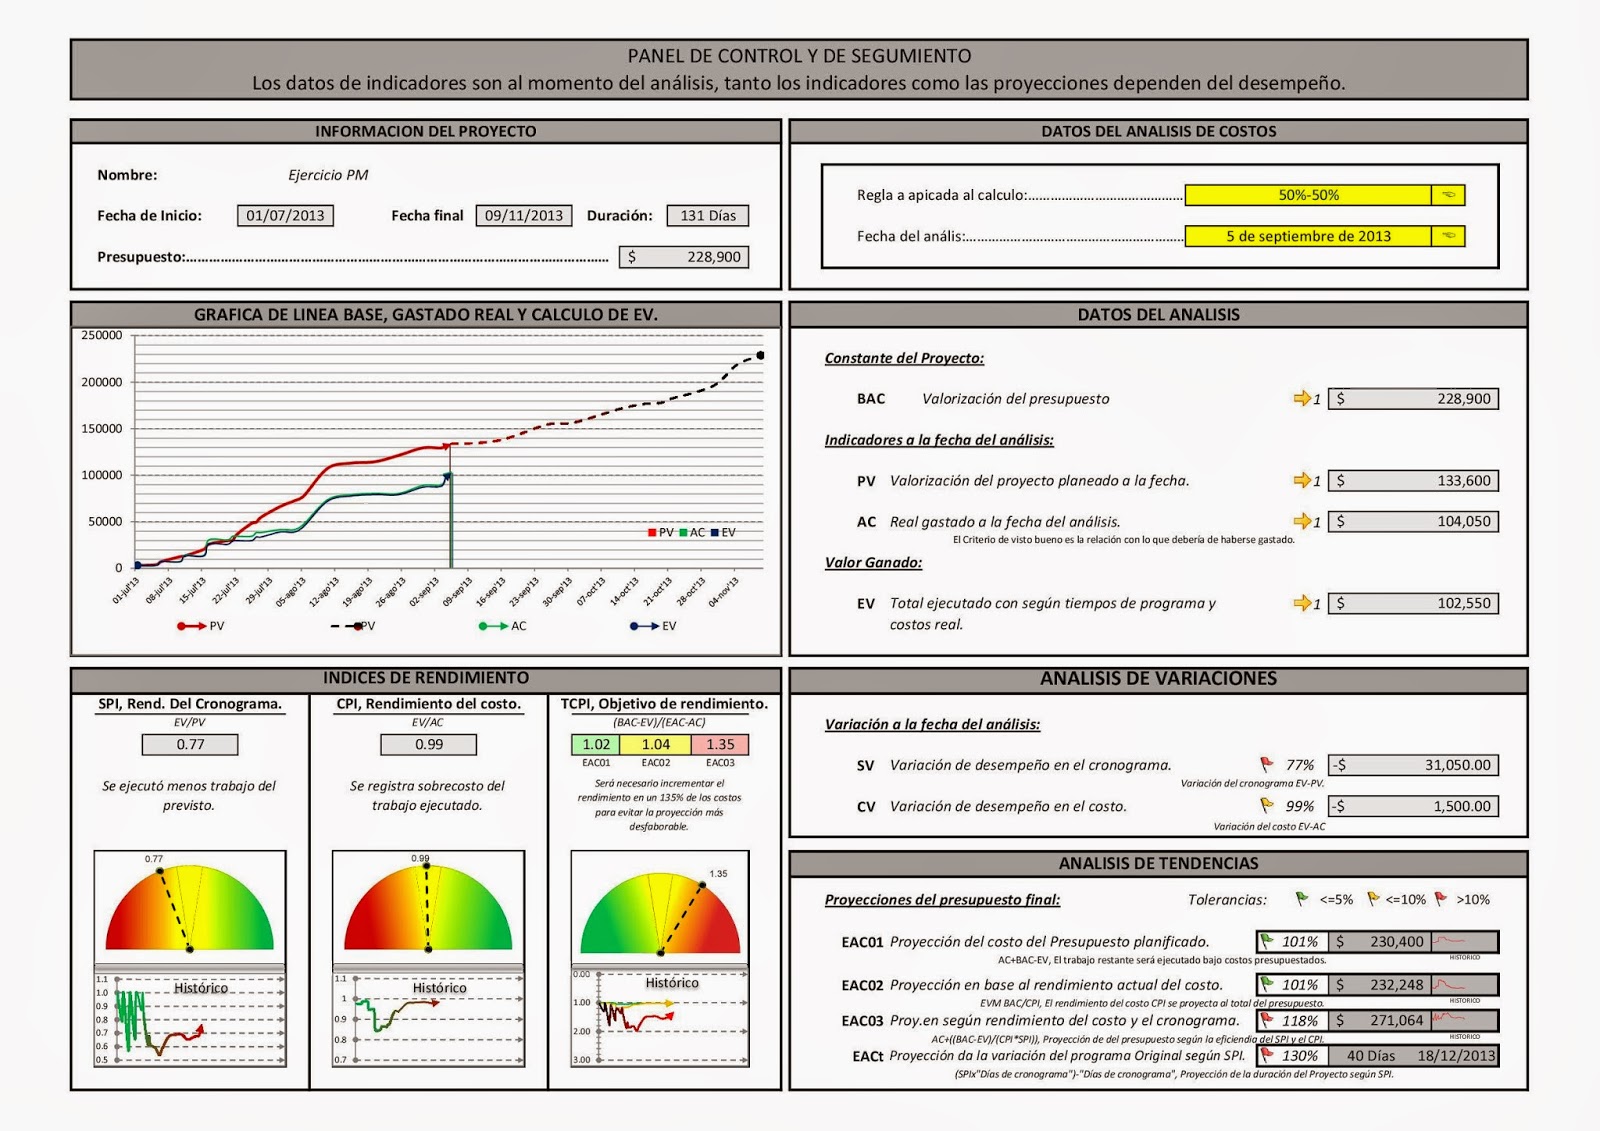Click the yellow arrow icon beside BAC value
This screenshot has width=1600, height=1131.
tap(1301, 398)
